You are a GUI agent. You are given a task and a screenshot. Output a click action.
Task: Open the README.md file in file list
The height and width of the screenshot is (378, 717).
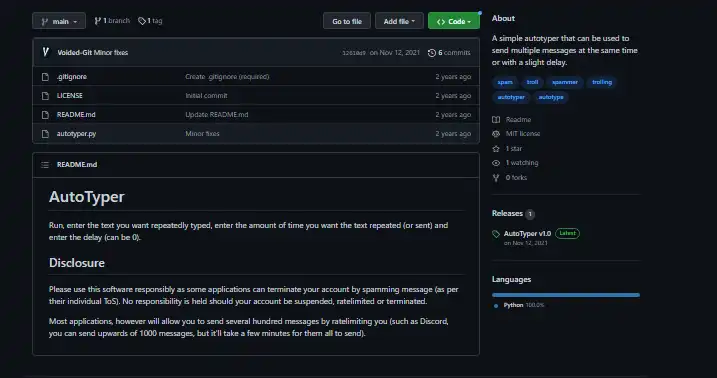point(76,115)
